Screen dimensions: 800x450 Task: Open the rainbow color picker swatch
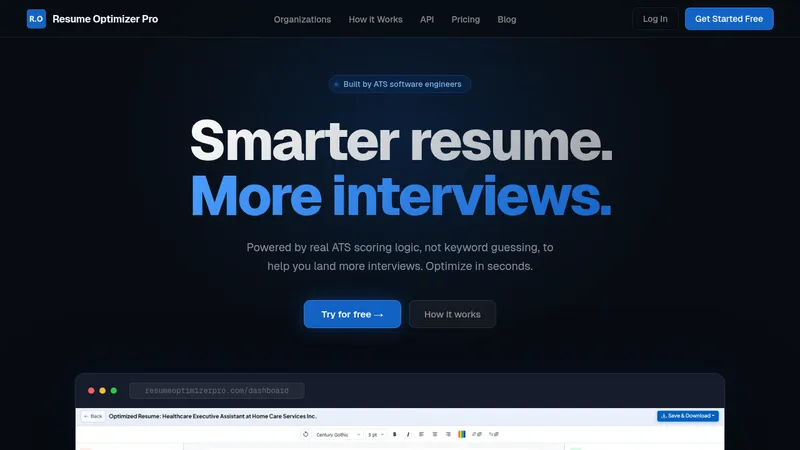coord(462,434)
